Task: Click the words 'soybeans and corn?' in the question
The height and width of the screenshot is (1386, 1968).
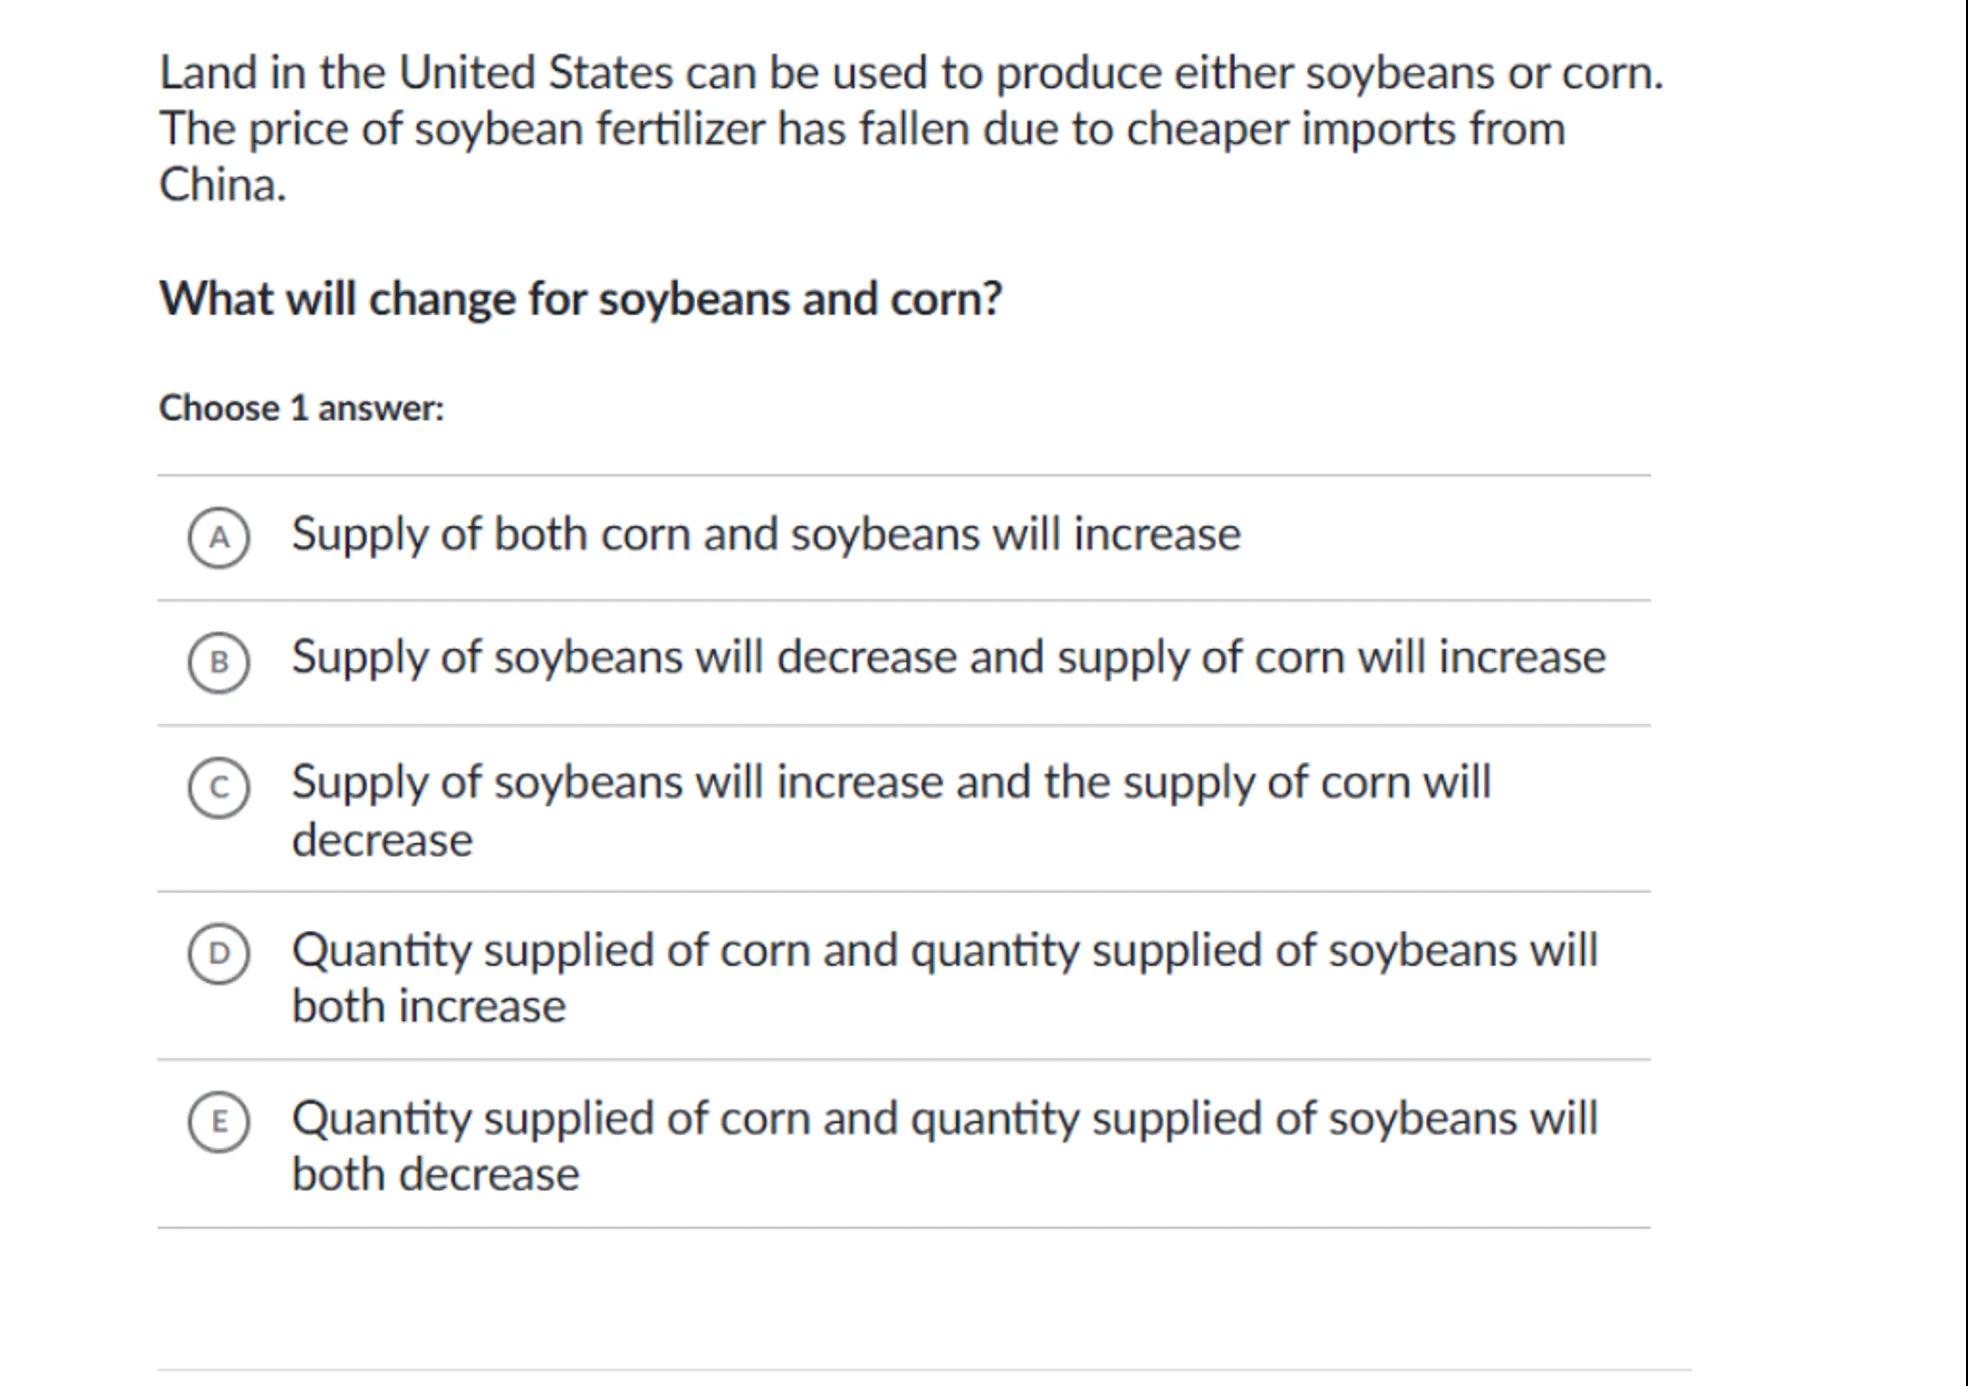Action: tap(800, 299)
